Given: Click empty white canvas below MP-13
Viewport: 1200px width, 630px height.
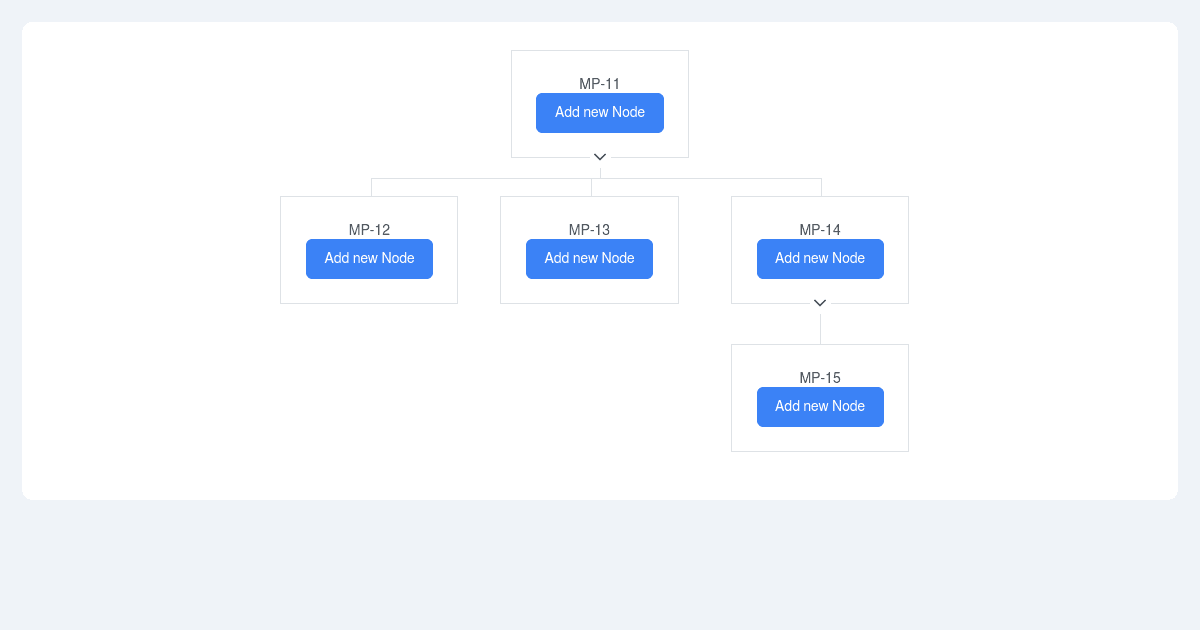Looking at the screenshot, I should point(589,400).
